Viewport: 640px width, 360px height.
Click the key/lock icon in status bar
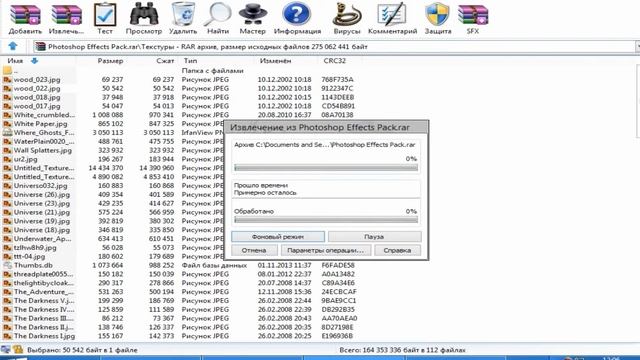(x=18, y=349)
